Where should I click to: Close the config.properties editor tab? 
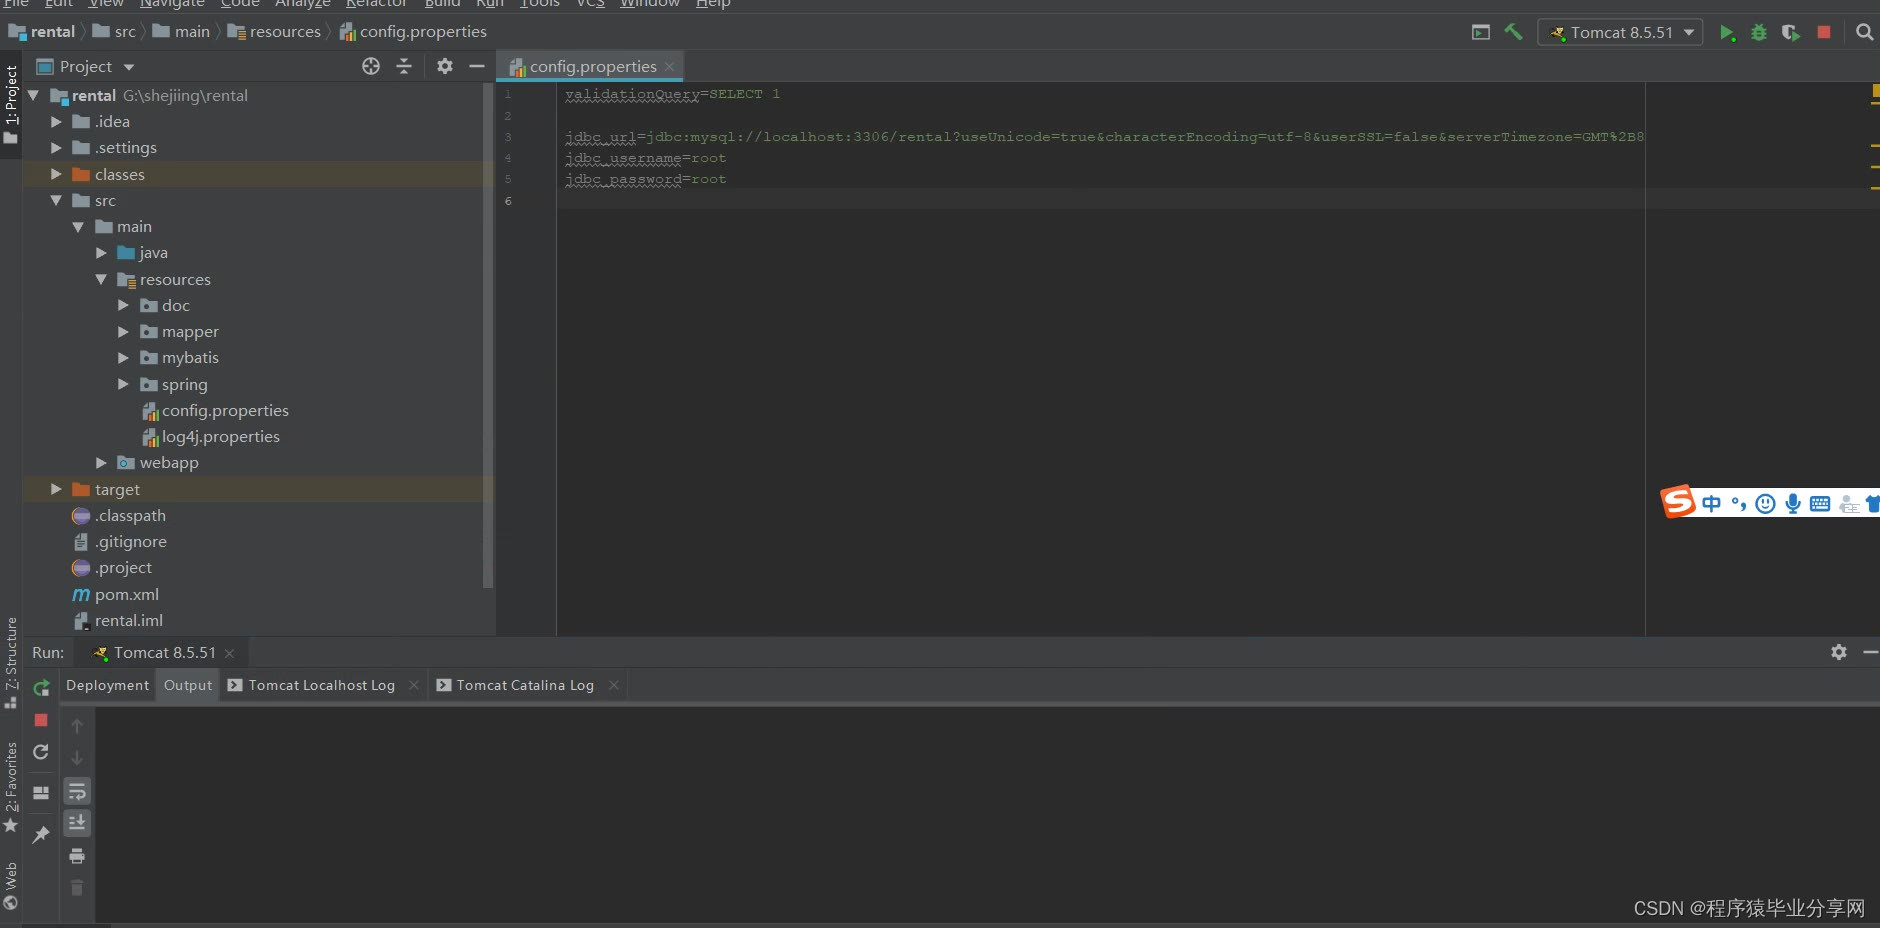coord(670,66)
